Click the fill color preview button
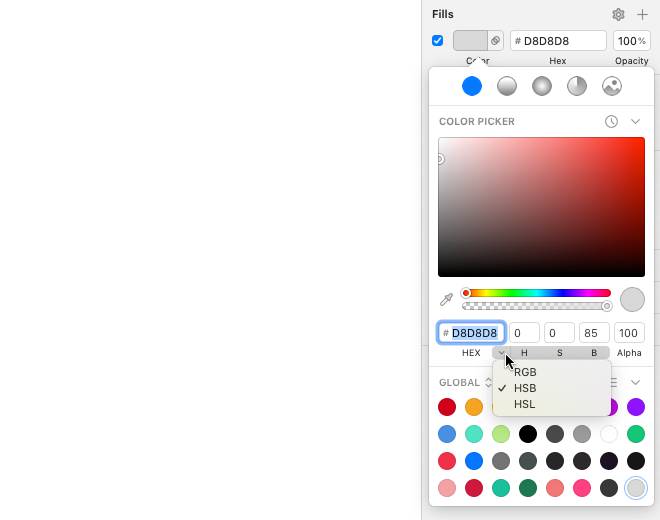This screenshot has width=660, height=520. (470, 41)
